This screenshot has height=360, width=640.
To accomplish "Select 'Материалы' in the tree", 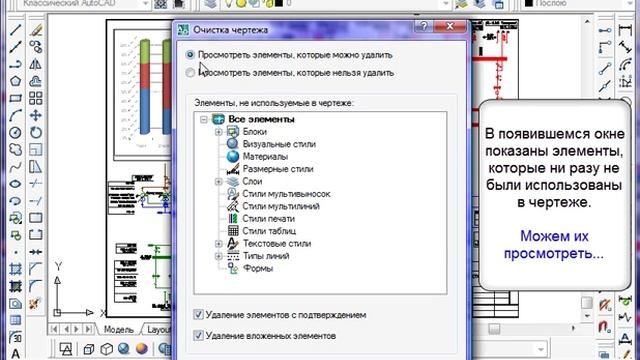I will 265,157.
